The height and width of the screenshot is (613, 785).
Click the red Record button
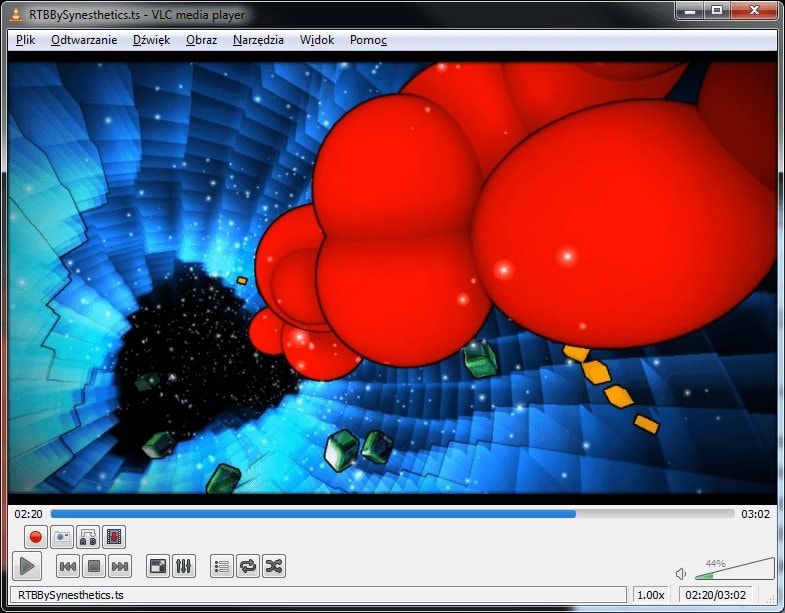[36, 537]
